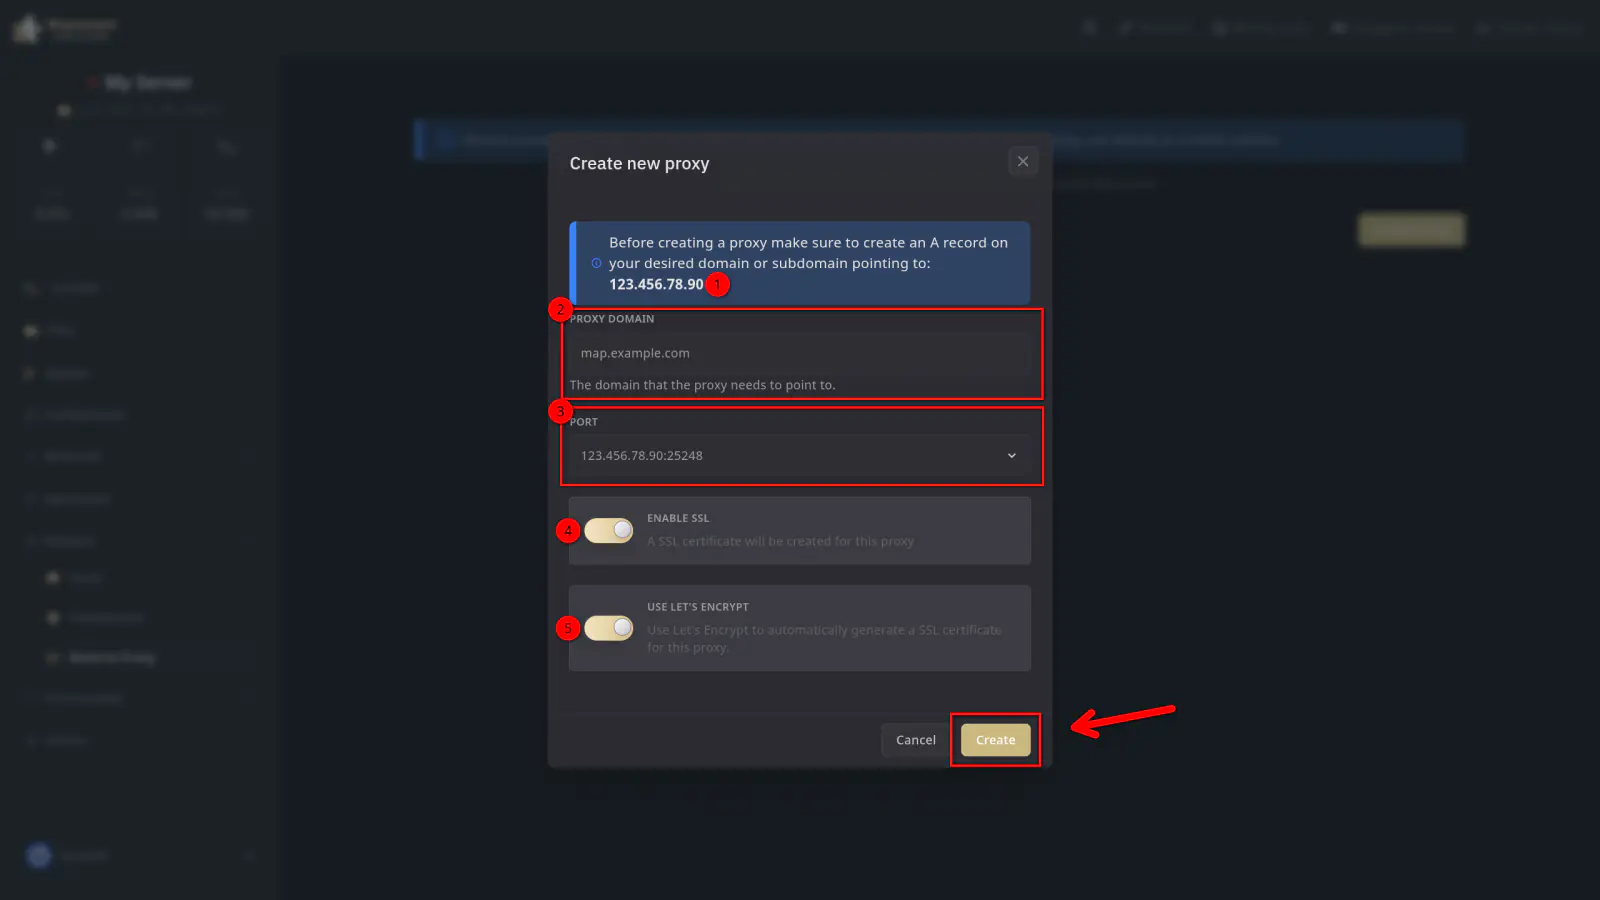Focus the Proxy Domain input field
The width and height of the screenshot is (1600, 900).
click(x=799, y=353)
